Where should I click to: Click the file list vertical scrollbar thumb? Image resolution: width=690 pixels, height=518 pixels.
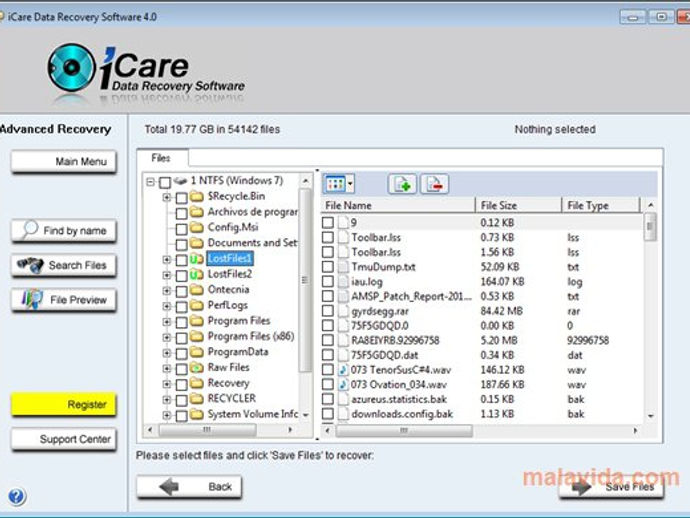click(x=650, y=227)
